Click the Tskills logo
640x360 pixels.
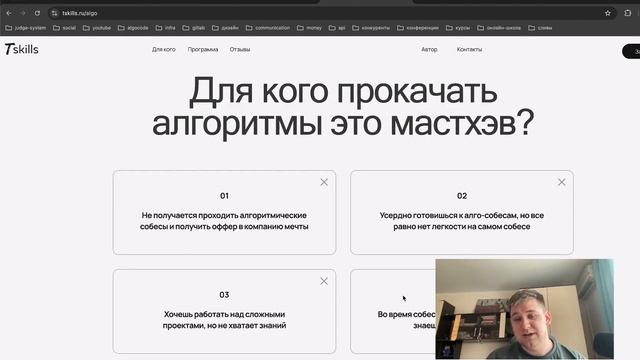pos(22,49)
